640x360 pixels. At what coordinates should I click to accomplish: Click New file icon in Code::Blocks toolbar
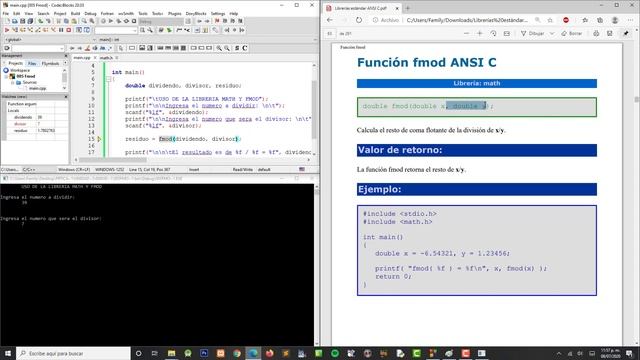coord(7,21)
